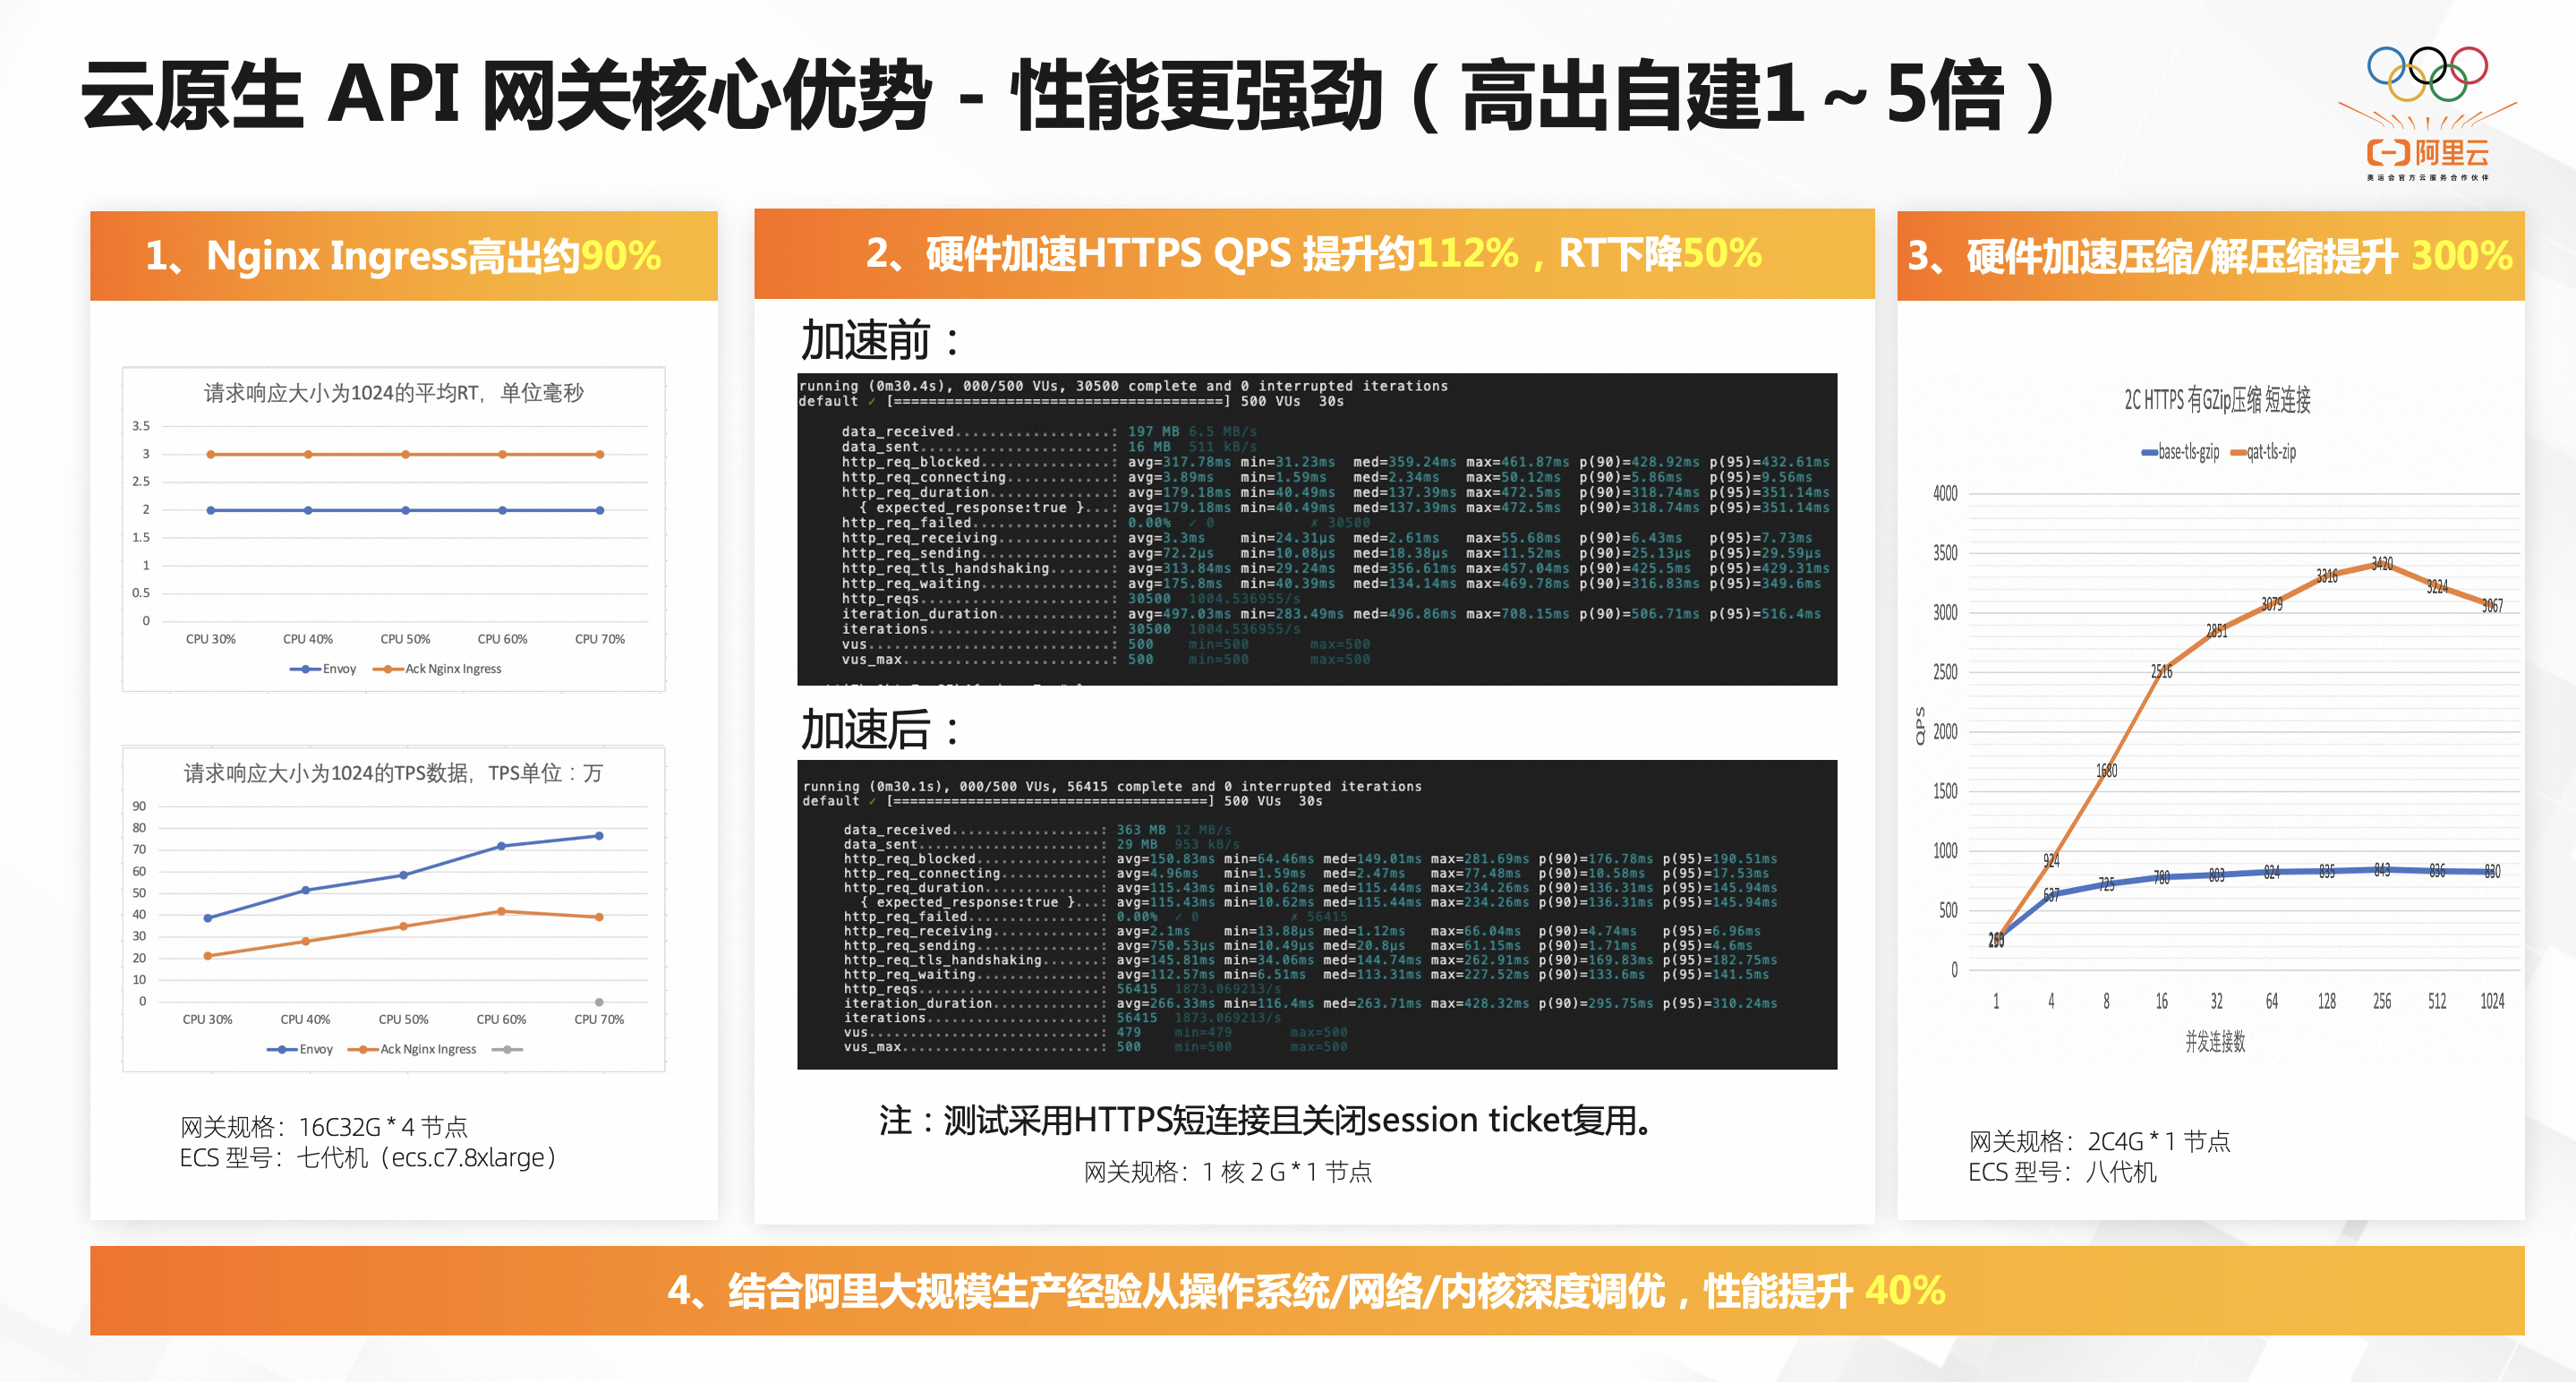The width and height of the screenshot is (2576, 1382).
Task: Select the HTTPS QPS 112% header banner
Action: [x=1313, y=254]
